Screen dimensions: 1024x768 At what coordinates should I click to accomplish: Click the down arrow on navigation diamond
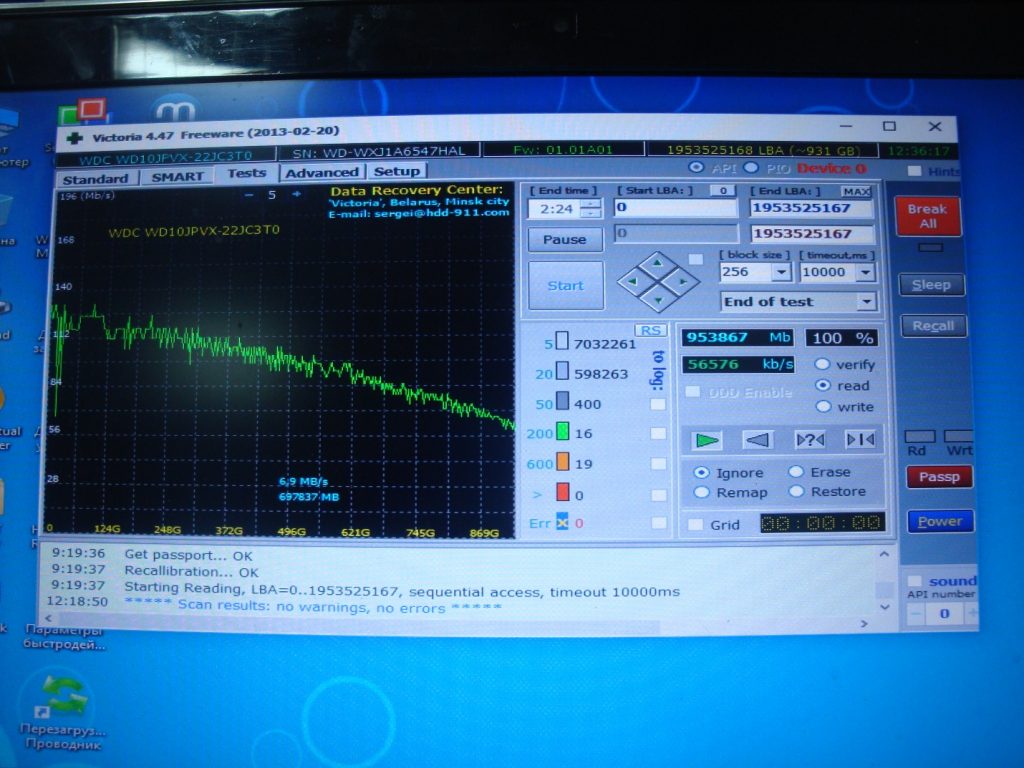(x=658, y=300)
